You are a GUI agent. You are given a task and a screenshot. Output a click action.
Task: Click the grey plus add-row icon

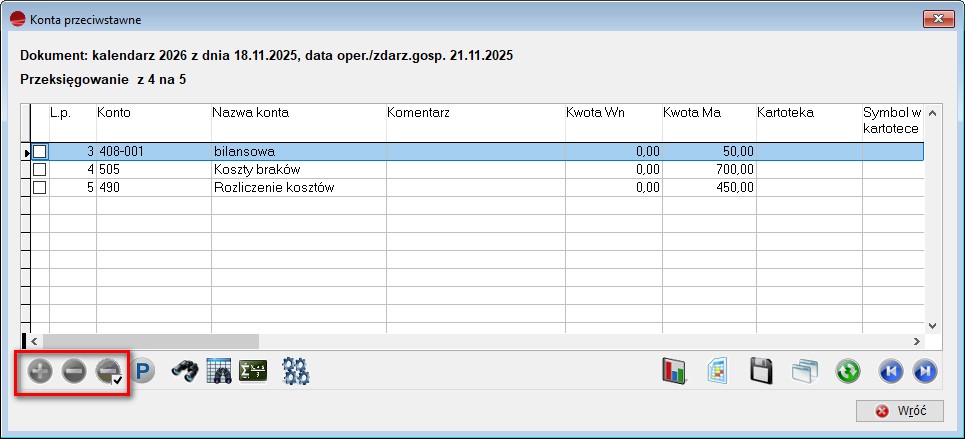click(39, 372)
